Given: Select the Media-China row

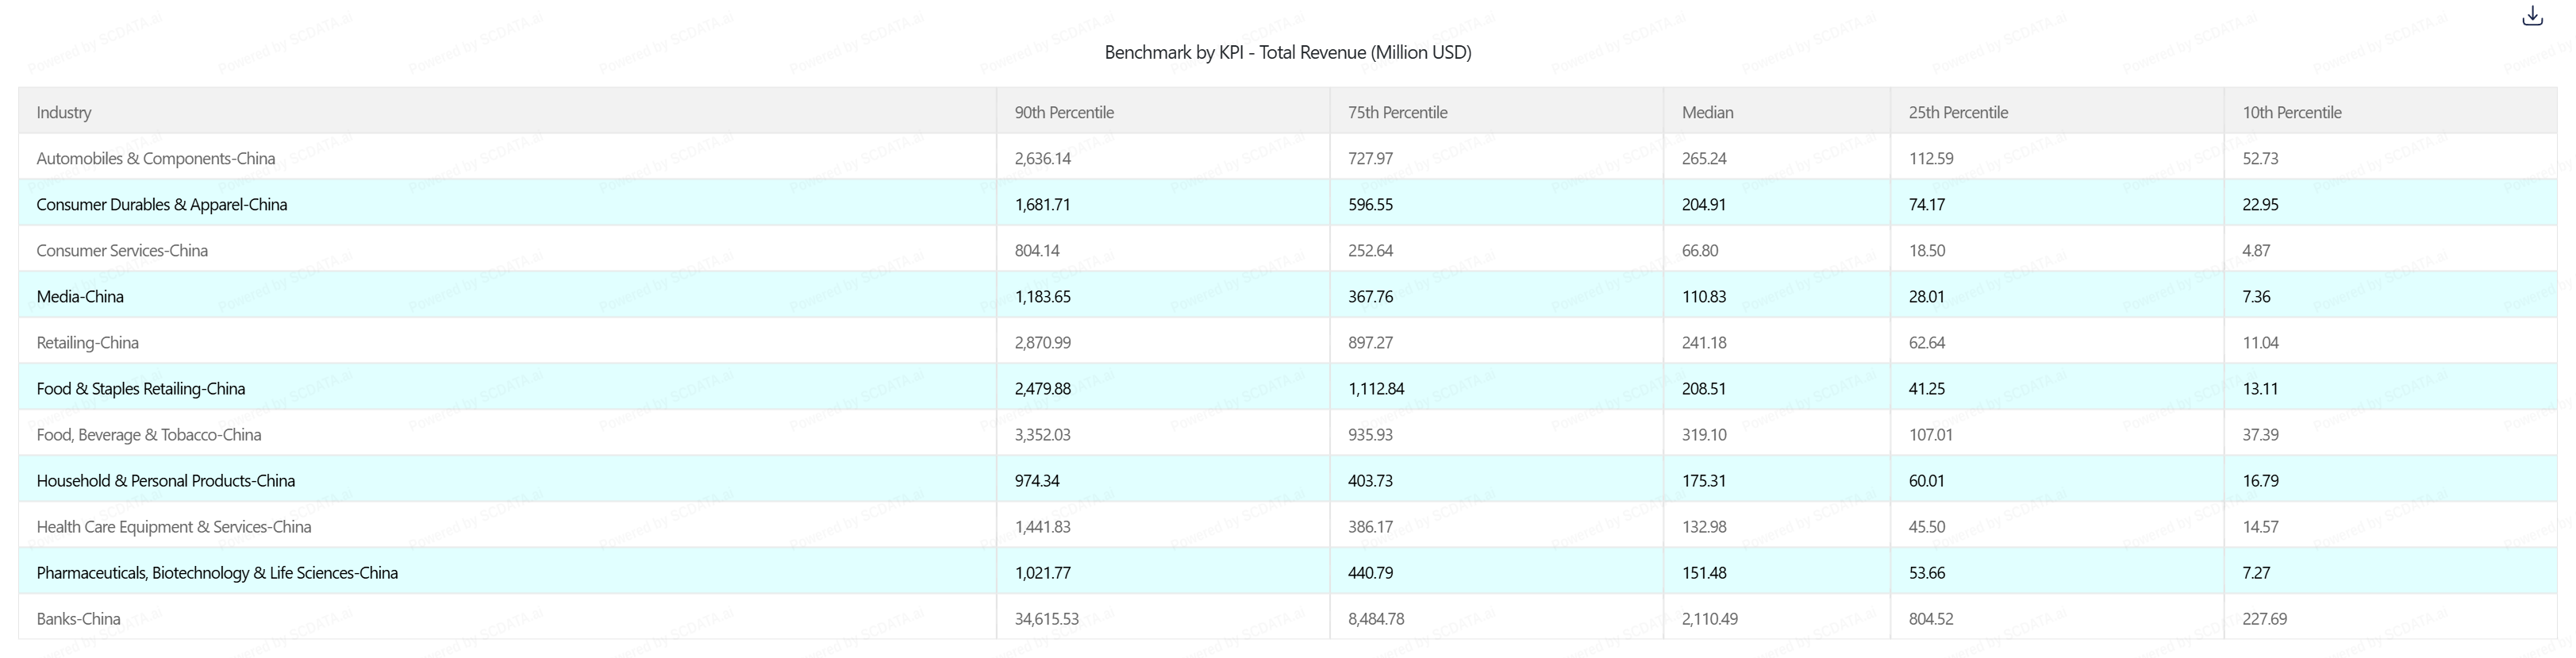Looking at the screenshot, I should point(80,296).
